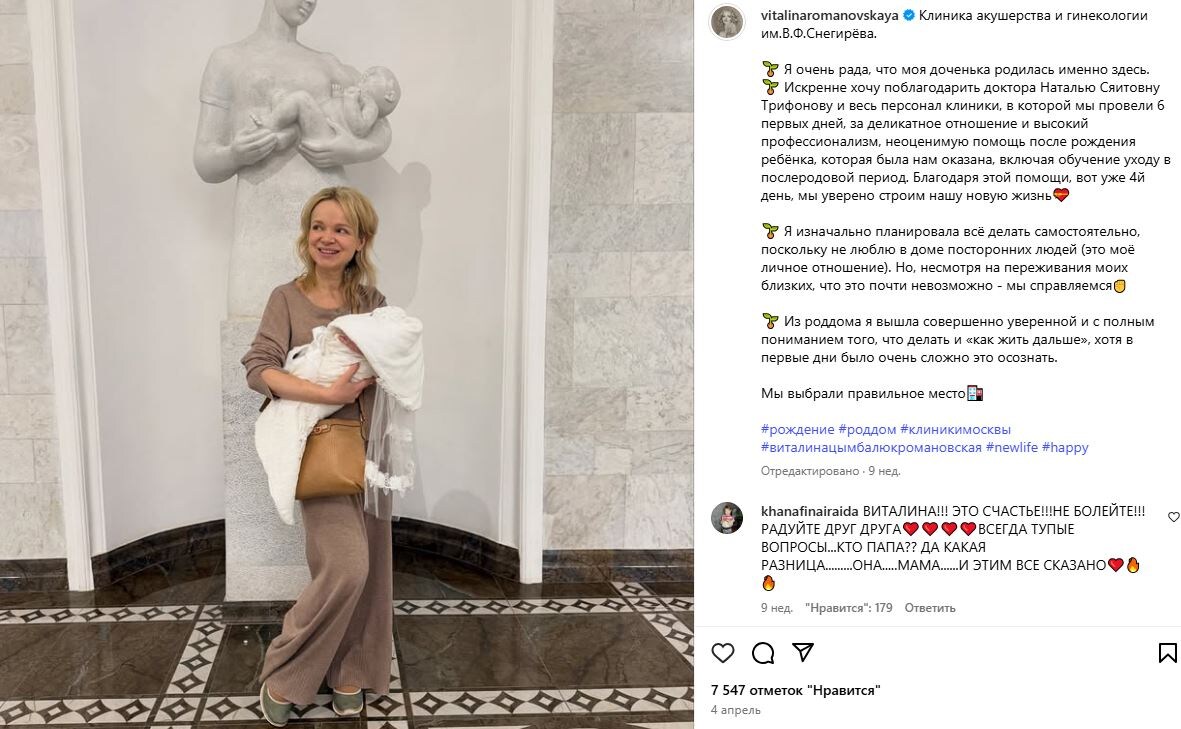Open khanafinairaida username link

810,511
